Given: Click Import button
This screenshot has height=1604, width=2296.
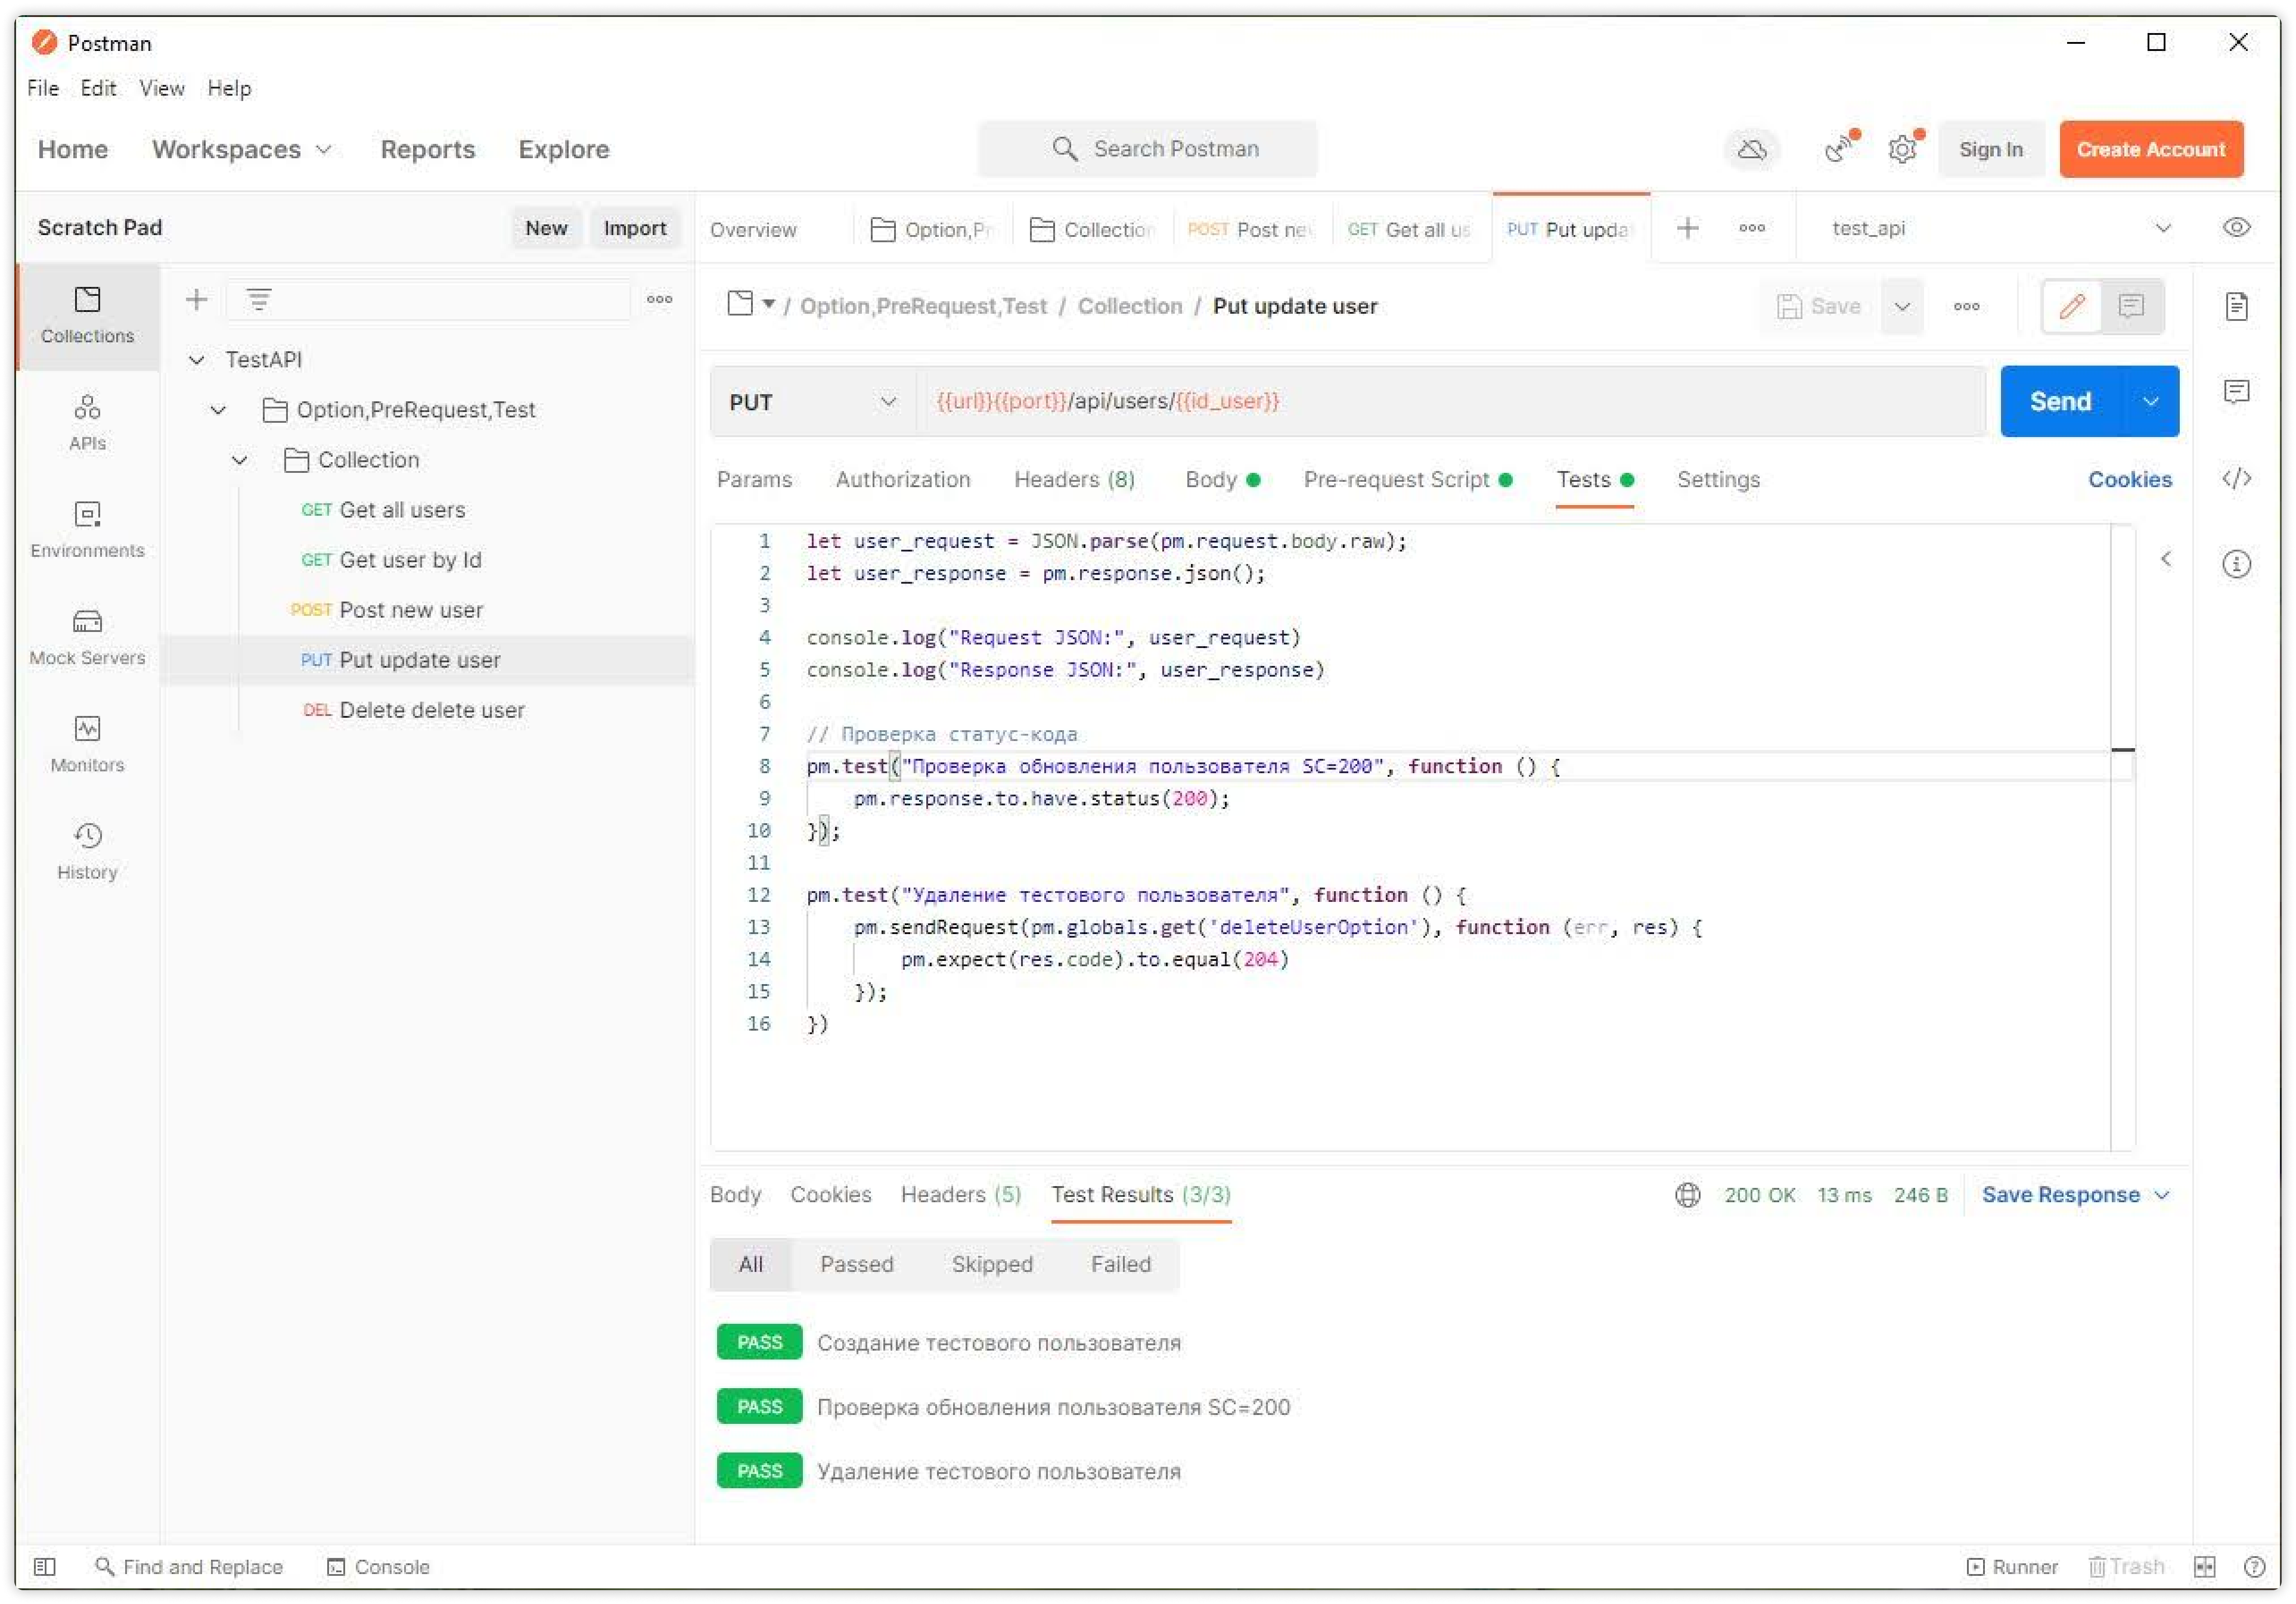Looking at the screenshot, I should coord(634,228).
